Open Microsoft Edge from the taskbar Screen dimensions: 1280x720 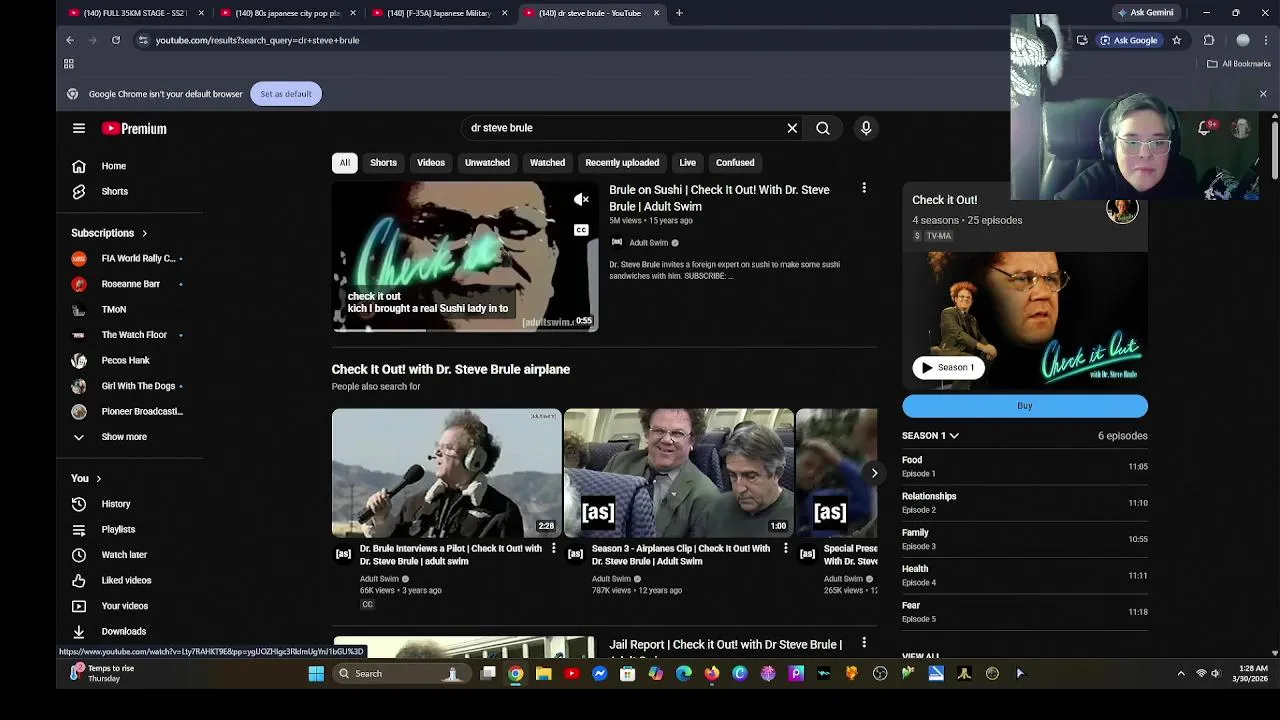pyautogui.click(x=684, y=673)
